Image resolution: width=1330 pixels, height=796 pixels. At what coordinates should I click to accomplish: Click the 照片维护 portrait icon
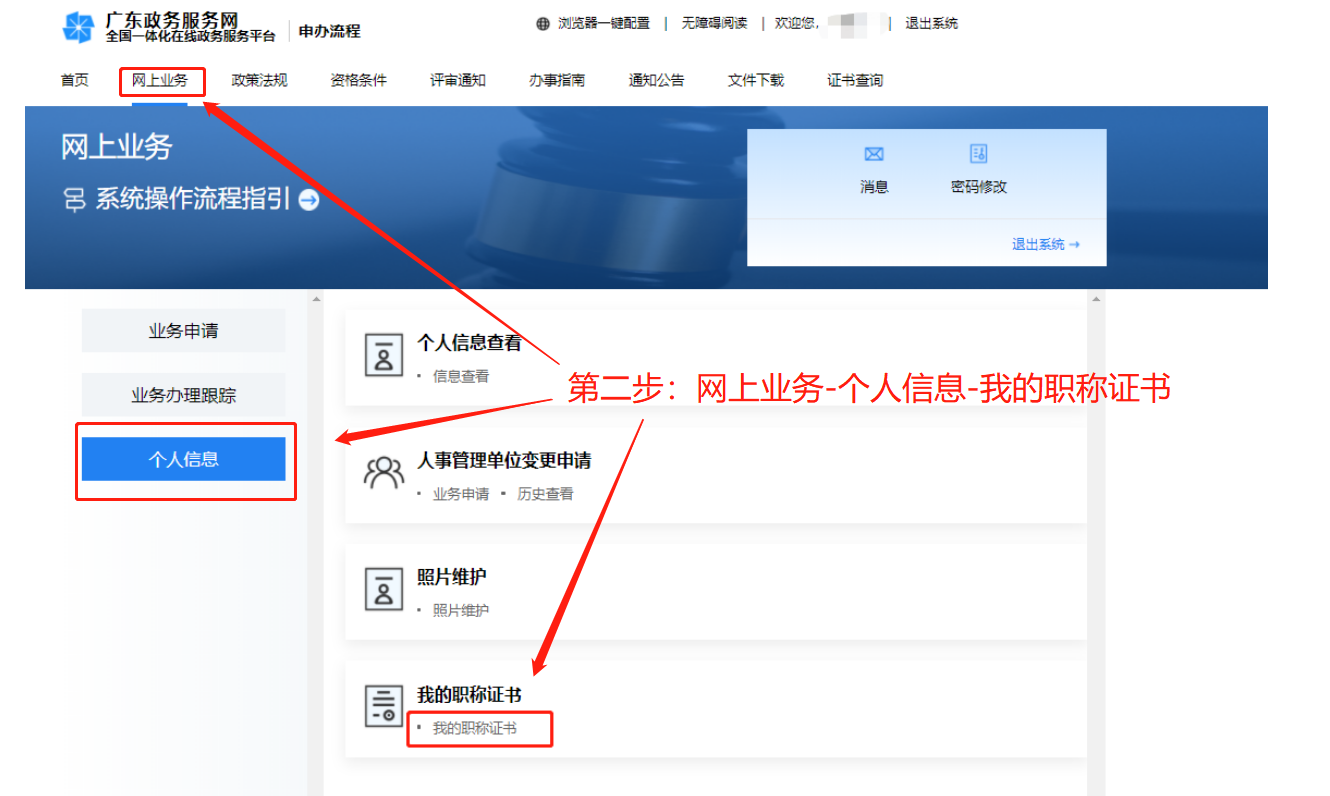[383, 591]
